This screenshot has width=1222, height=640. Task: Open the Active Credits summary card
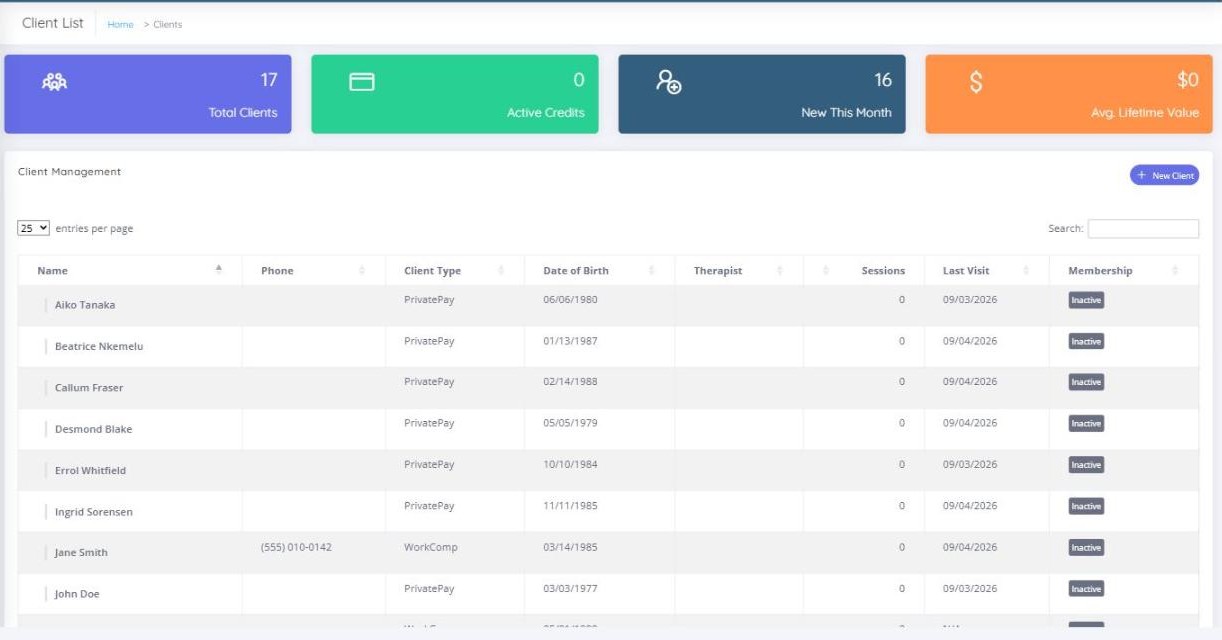coord(455,94)
